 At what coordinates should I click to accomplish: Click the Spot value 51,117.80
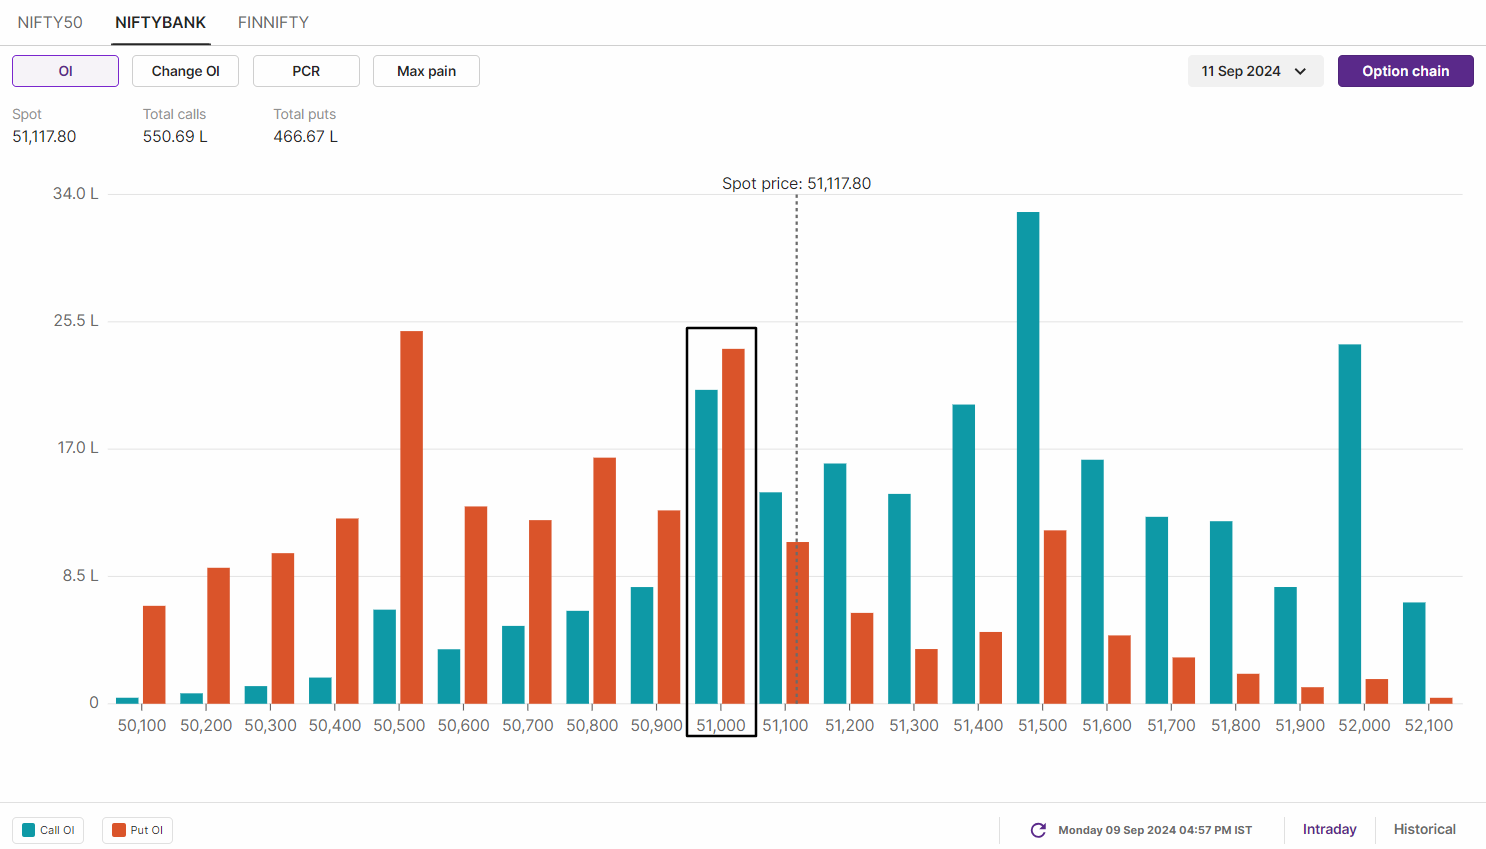click(44, 136)
